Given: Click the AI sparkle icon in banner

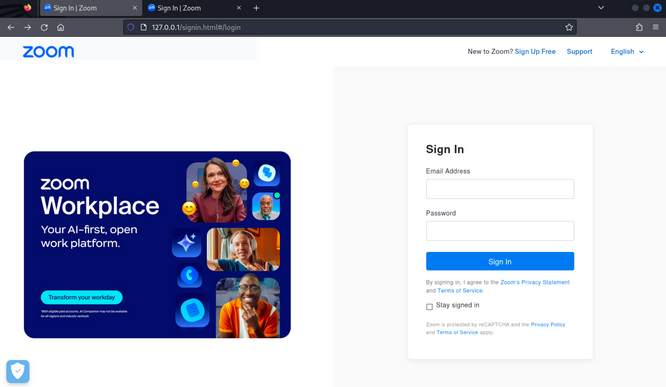Looking at the screenshot, I should 186,243.
